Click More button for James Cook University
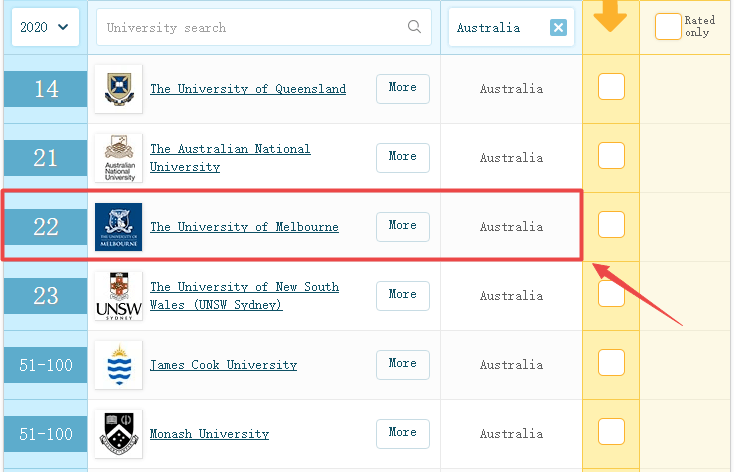Image resolution: width=734 pixels, height=472 pixels. point(403,364)
